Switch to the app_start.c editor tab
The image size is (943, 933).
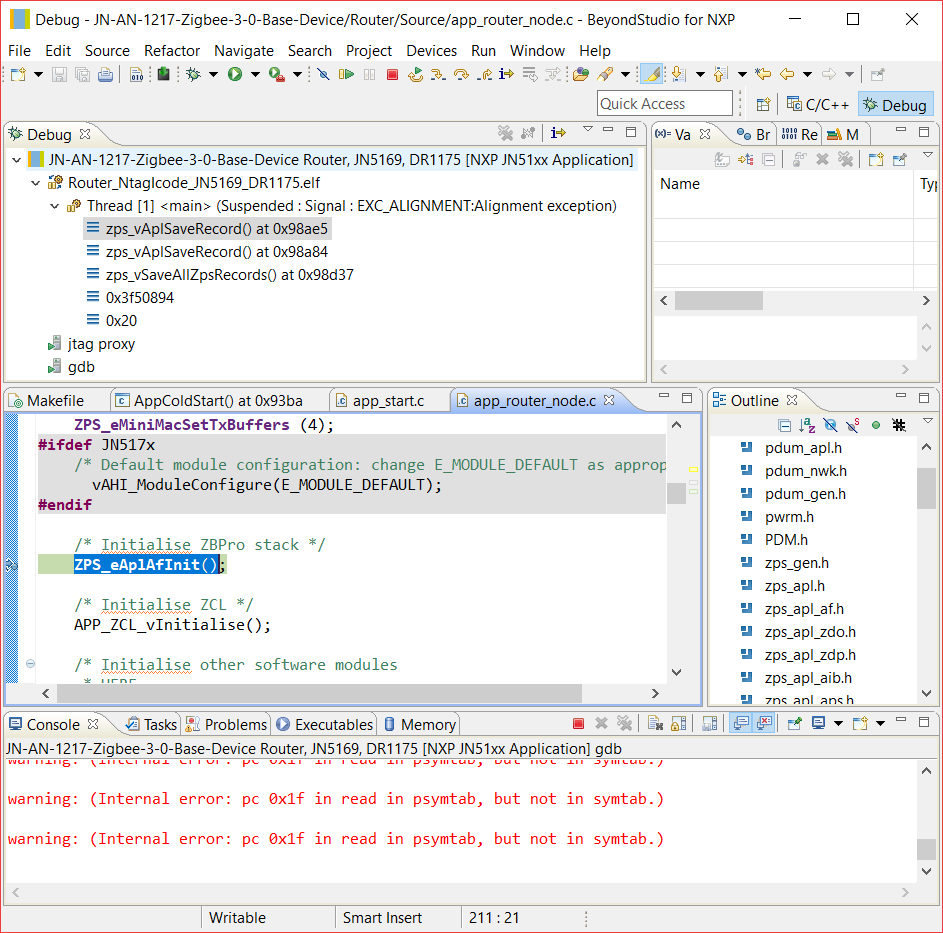pyautogui.click(x=388, y=401)
